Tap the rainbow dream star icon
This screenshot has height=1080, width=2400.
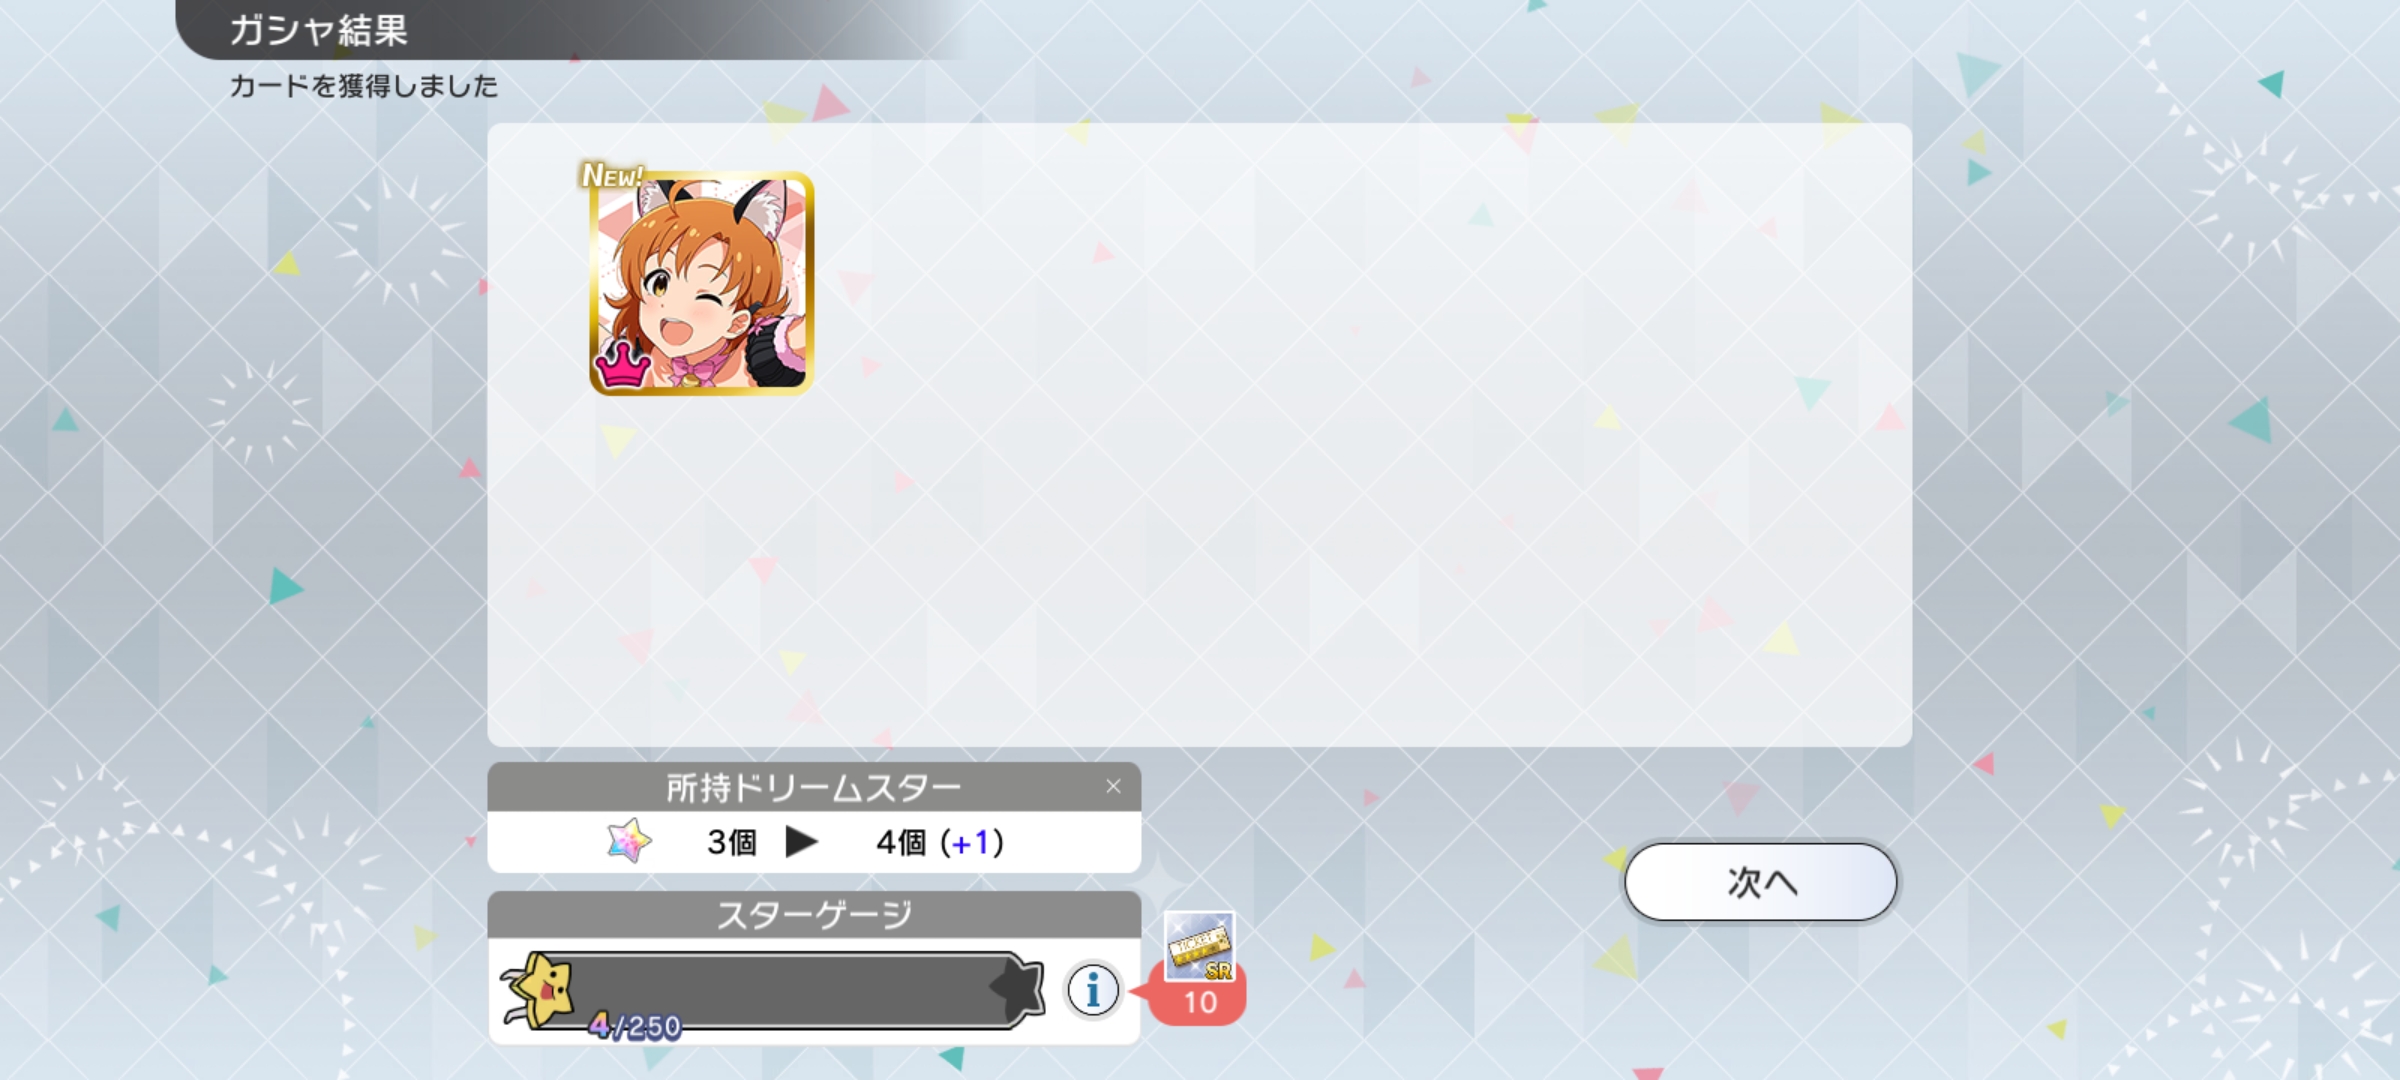point(629,841)
